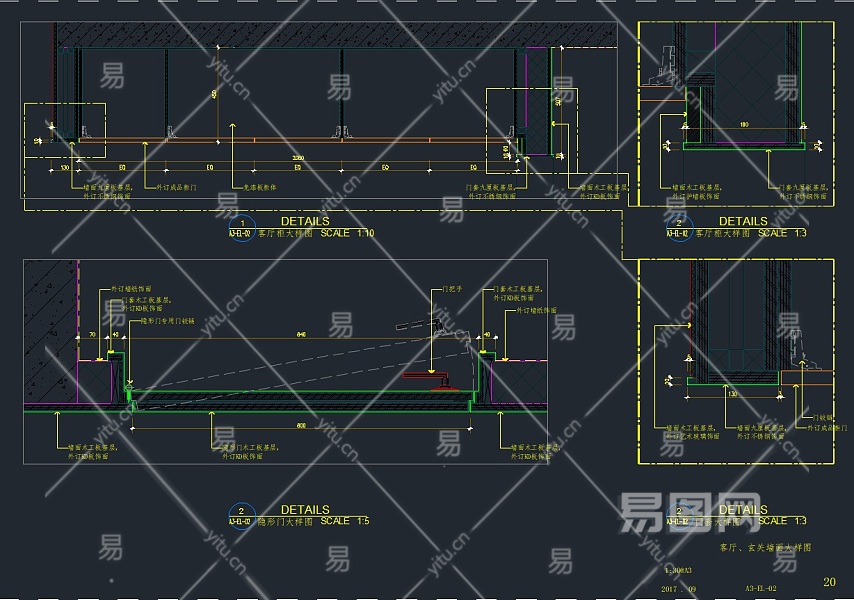Viewport: 854px width, 600px height.
Task: Click the detail number 1 callout bubble
Action: click(242, 228)
